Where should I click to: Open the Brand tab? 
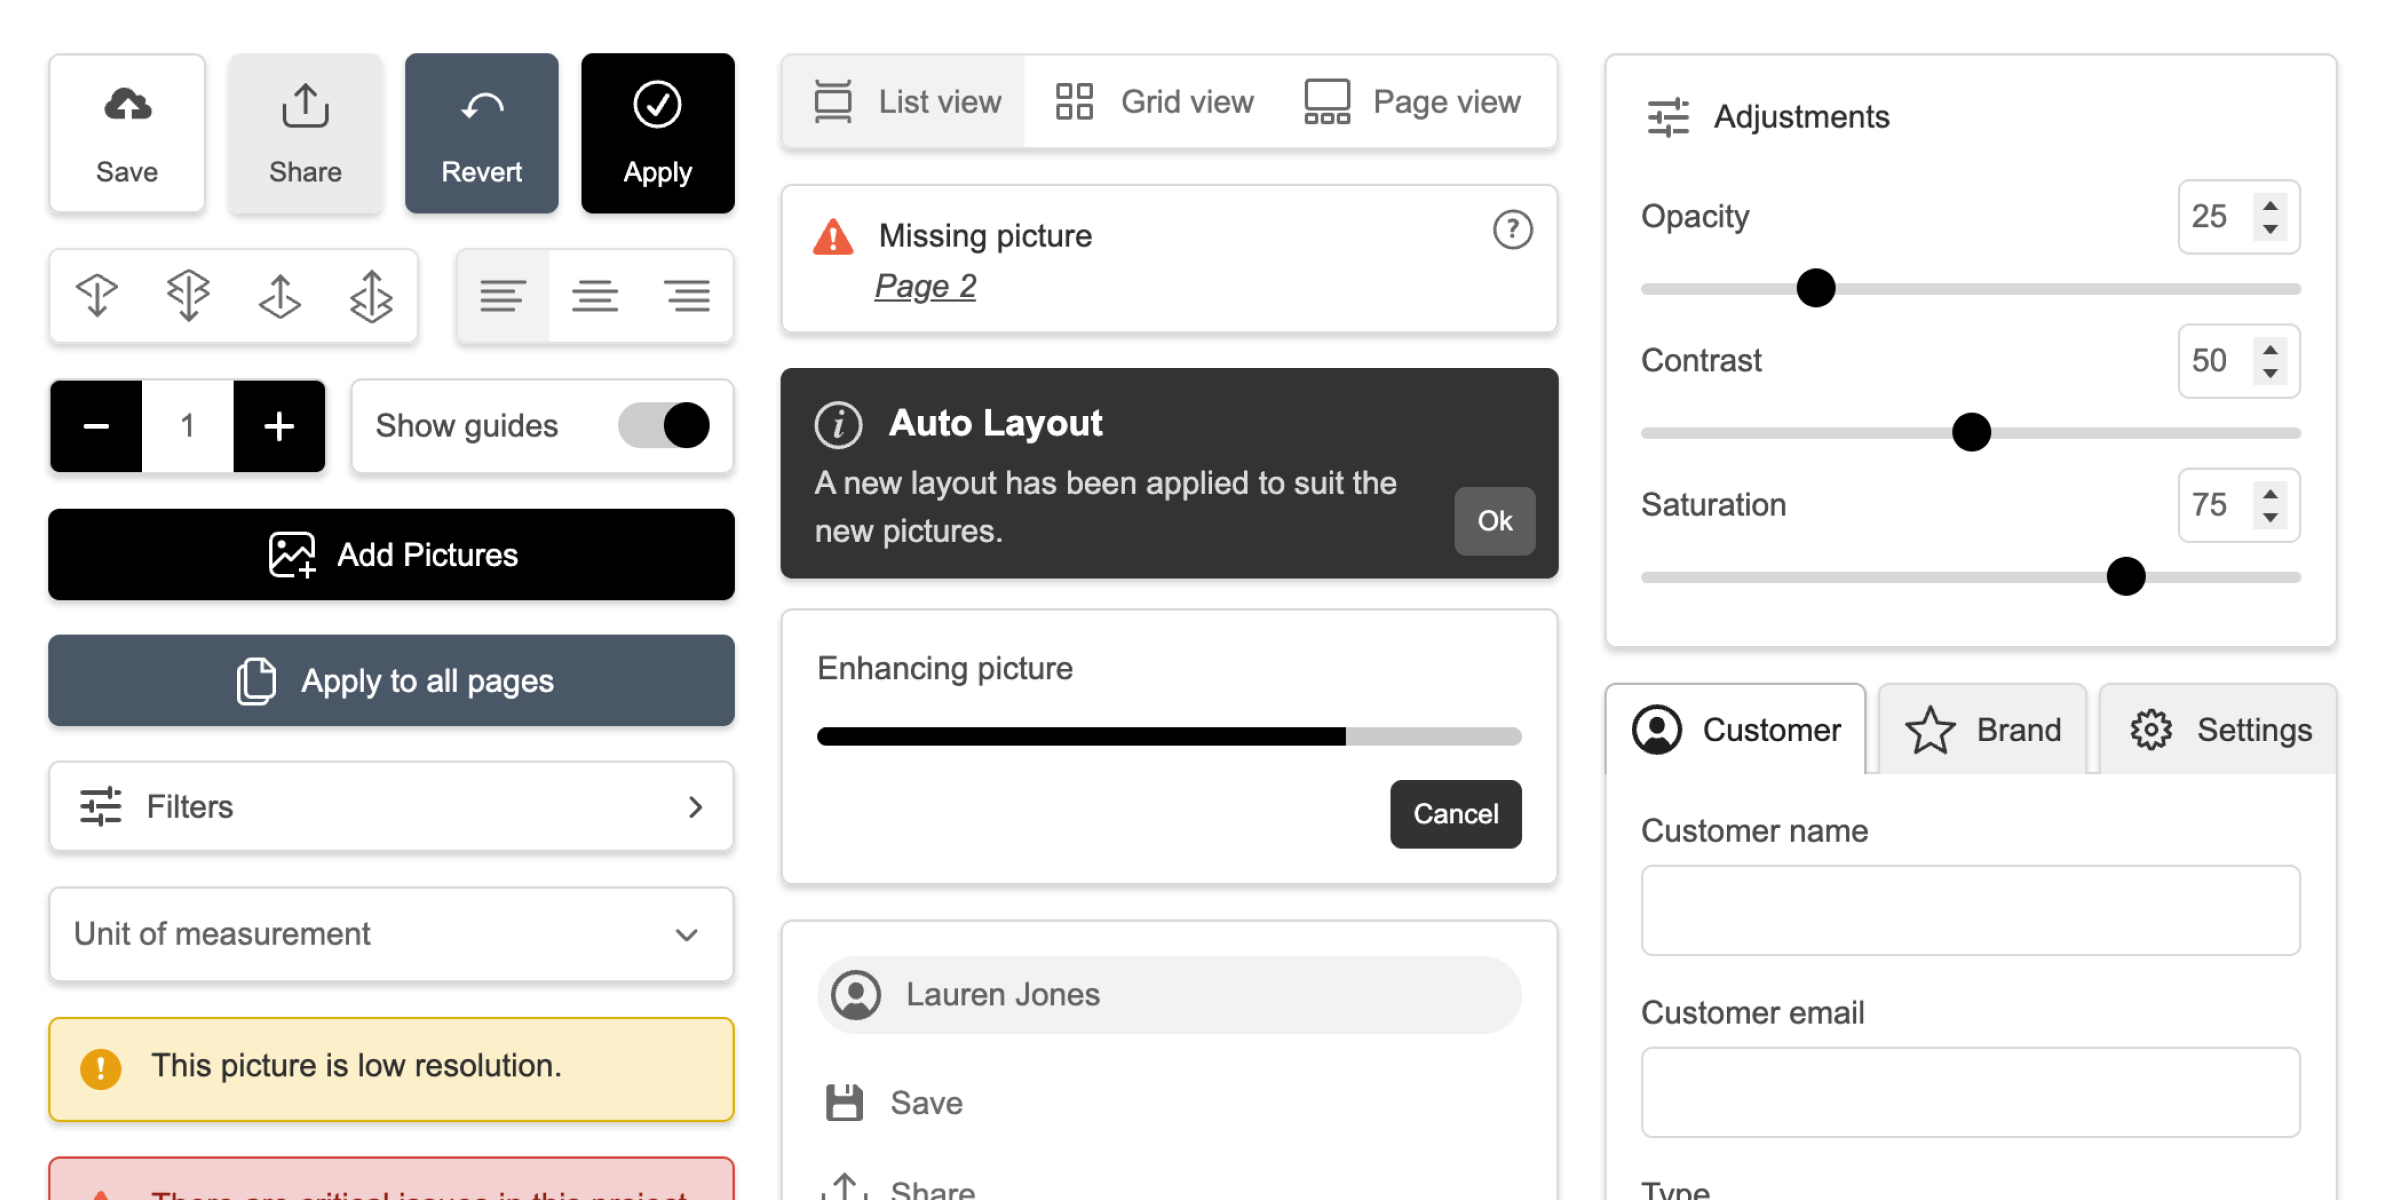pyautogui.click(x=1983, y=730)
